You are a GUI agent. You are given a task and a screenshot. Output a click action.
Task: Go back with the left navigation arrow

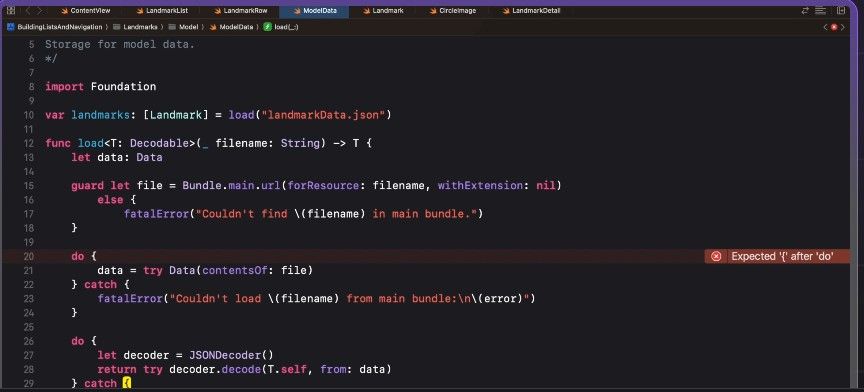(28, 10)
